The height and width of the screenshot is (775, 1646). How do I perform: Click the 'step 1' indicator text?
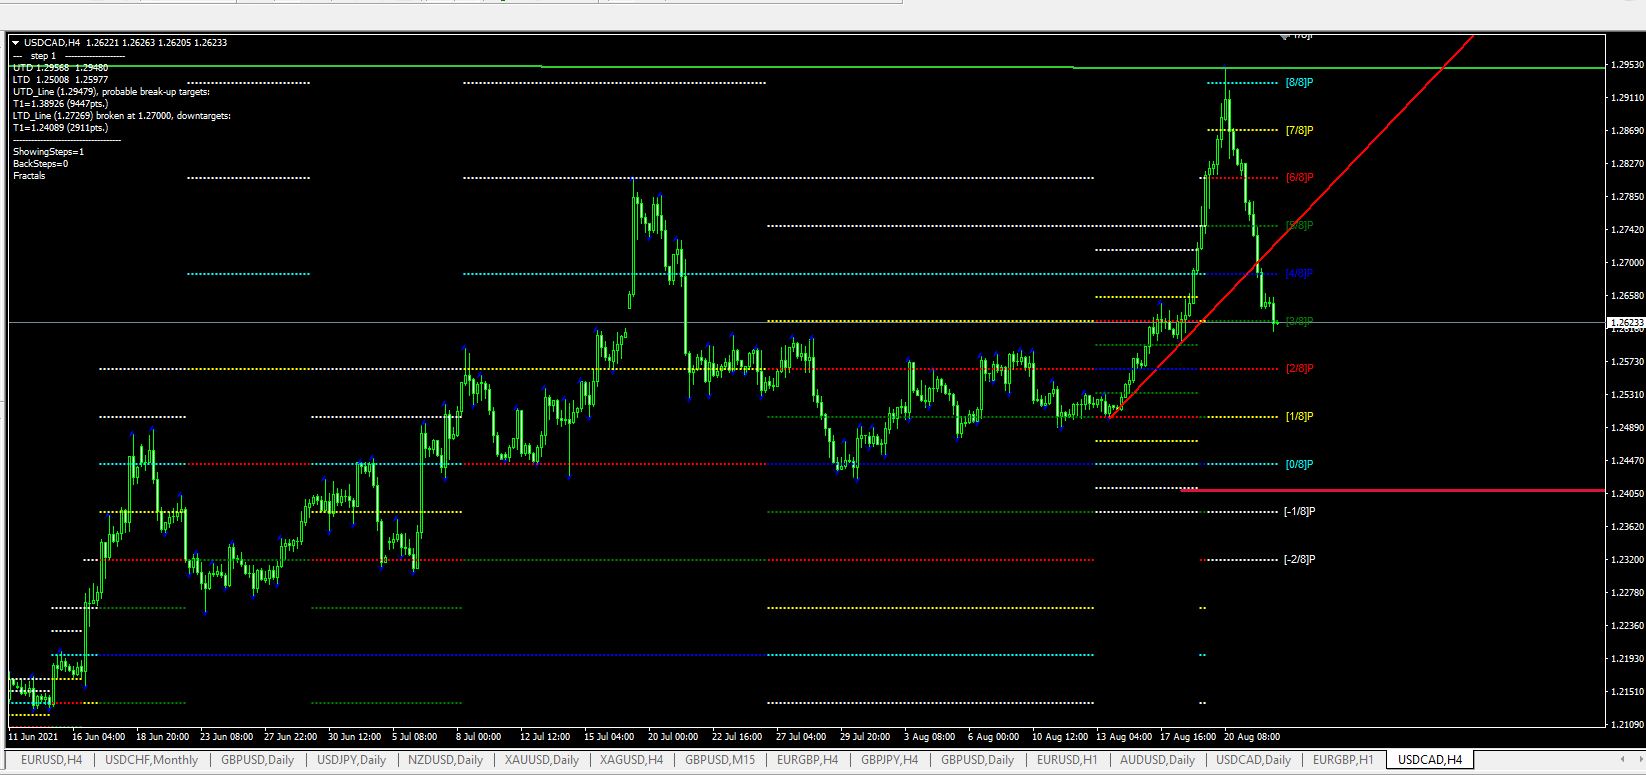[43, 56]
